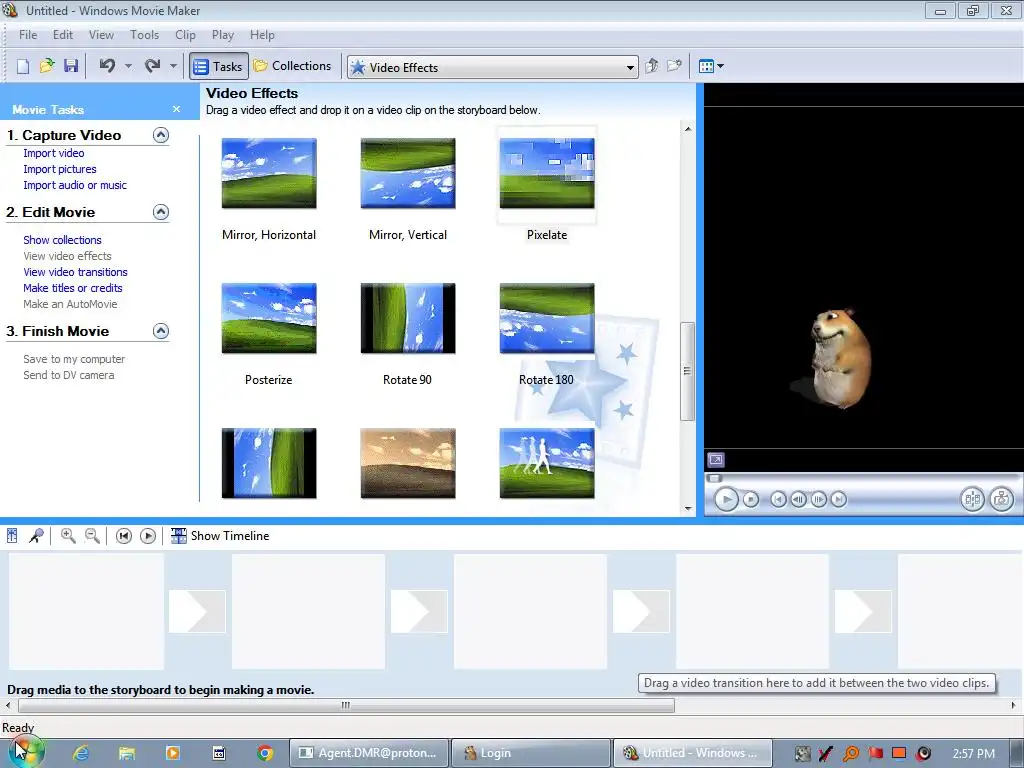Open the Tools menu

144,35
